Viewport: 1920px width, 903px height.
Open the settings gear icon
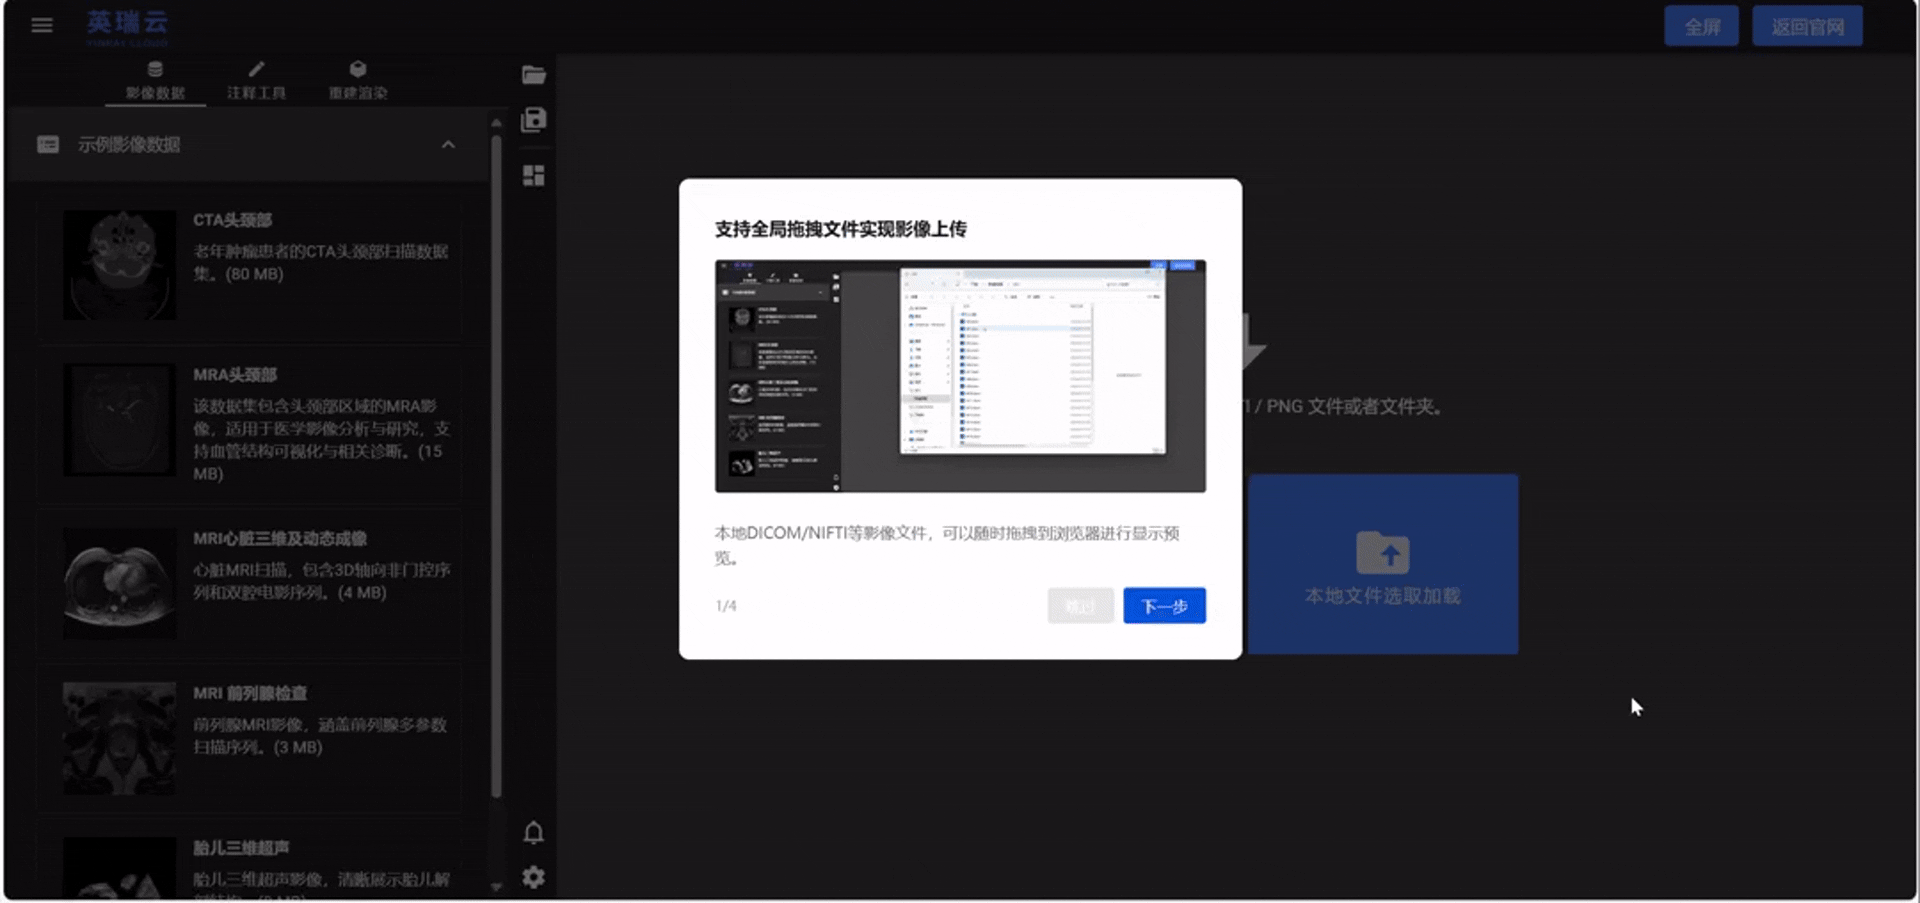coord(534,877)
